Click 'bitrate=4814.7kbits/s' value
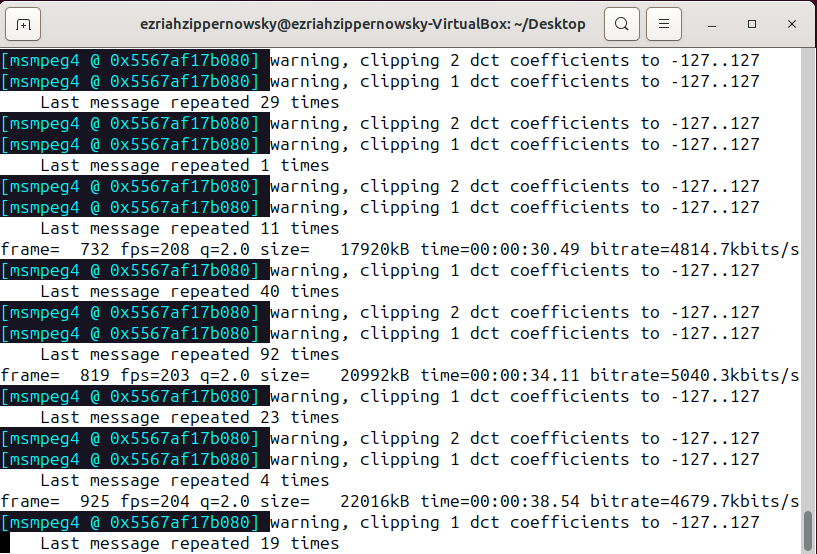 click(x=695, y=249)
